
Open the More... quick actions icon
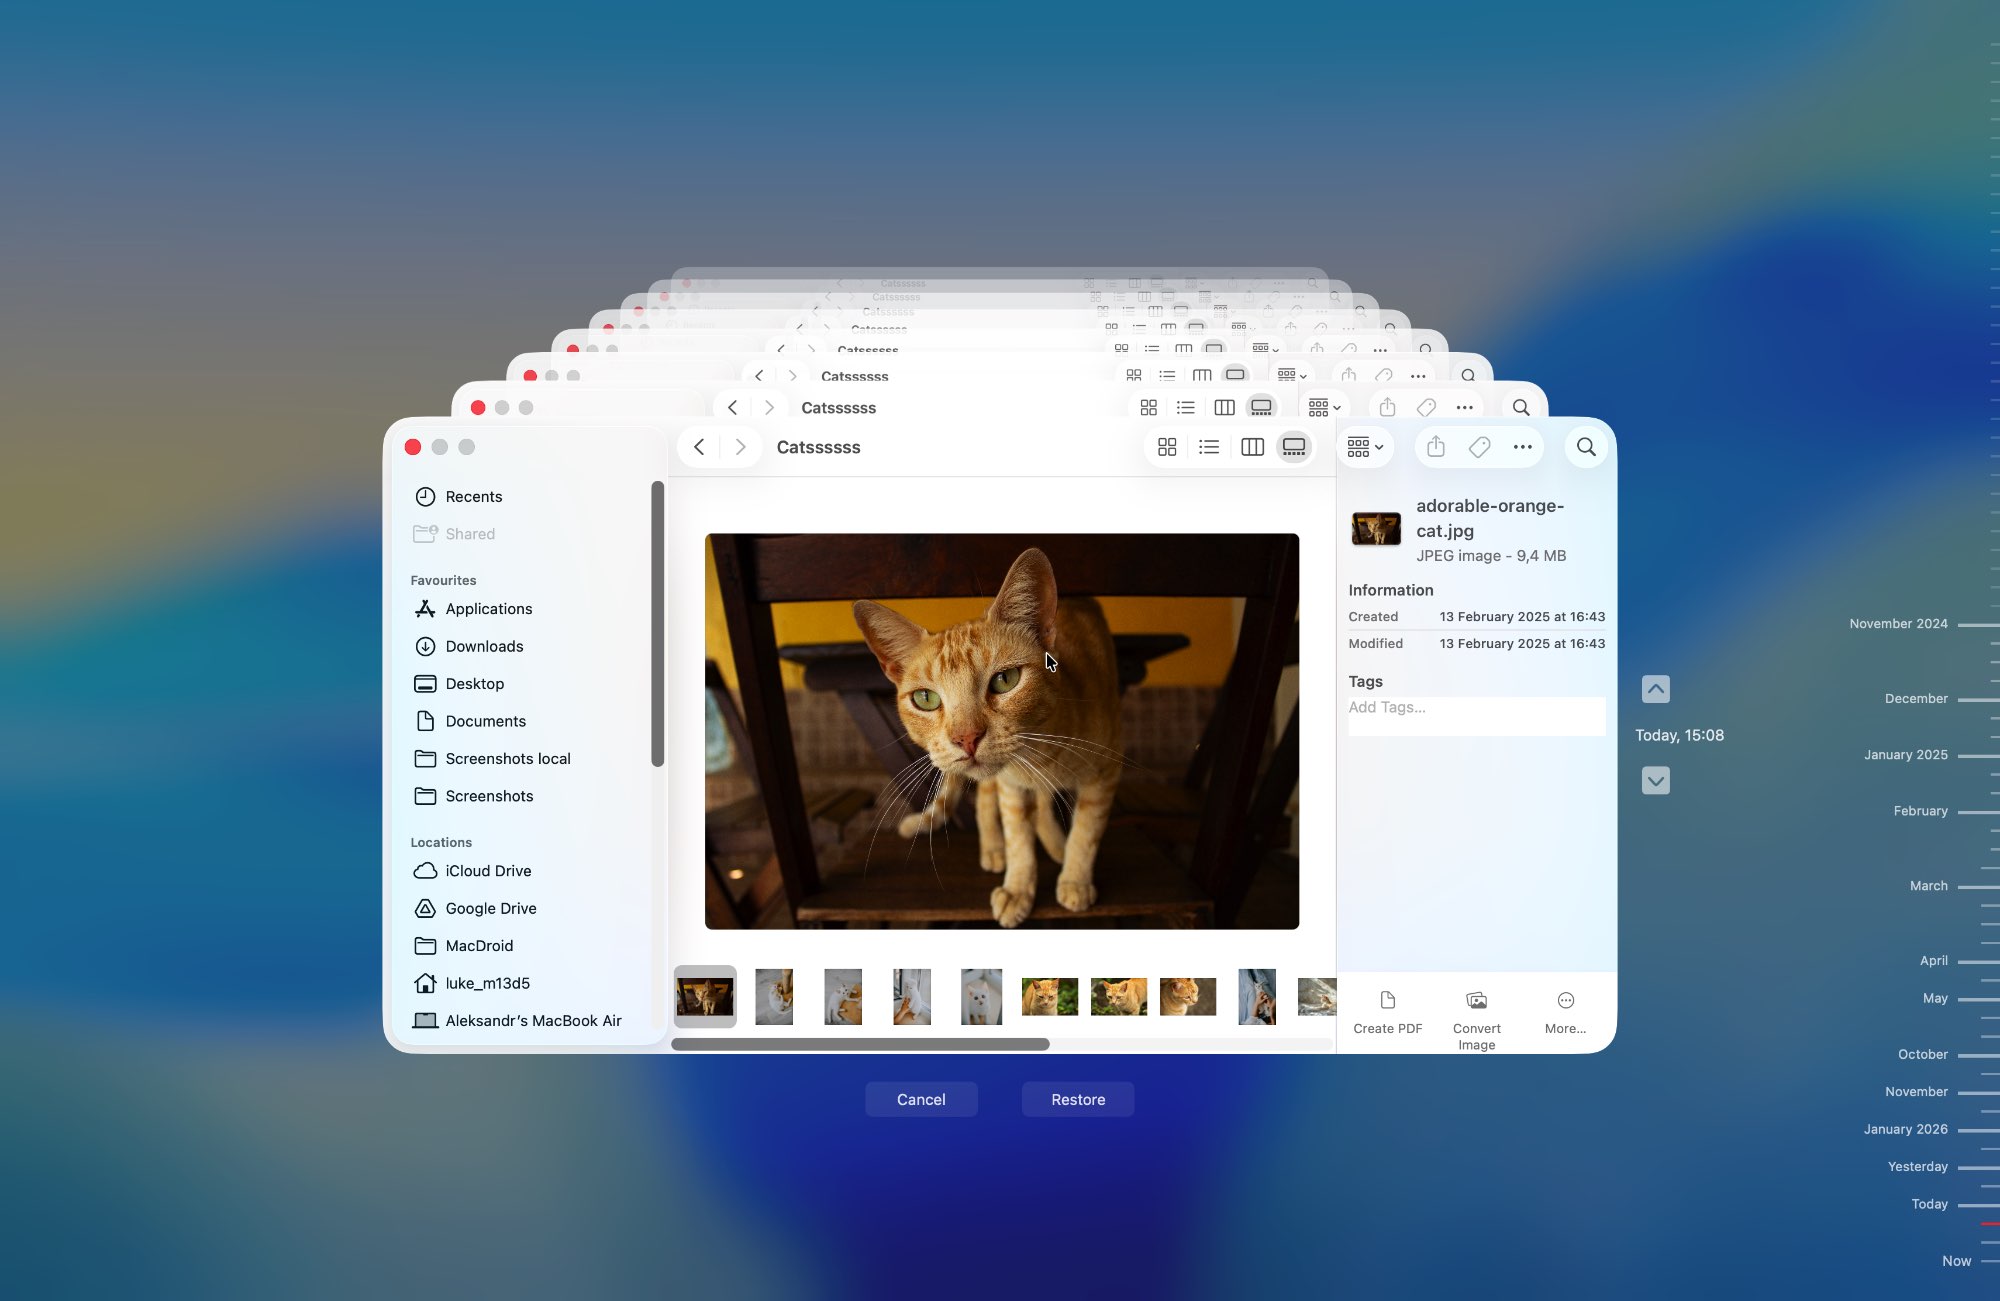[1565, 1001]
